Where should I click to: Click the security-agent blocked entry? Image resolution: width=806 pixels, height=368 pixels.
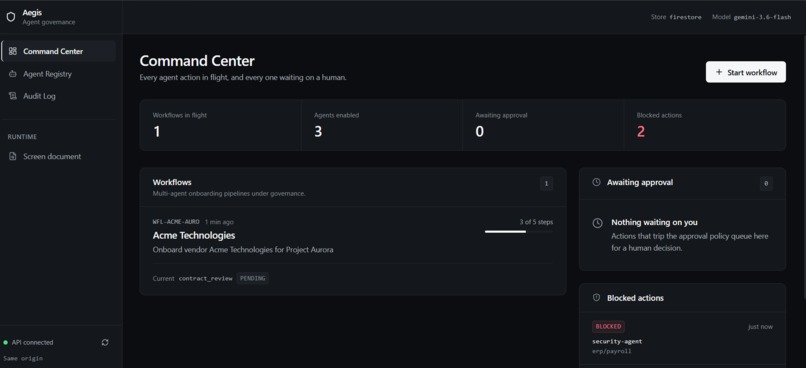tap(617, 341)
